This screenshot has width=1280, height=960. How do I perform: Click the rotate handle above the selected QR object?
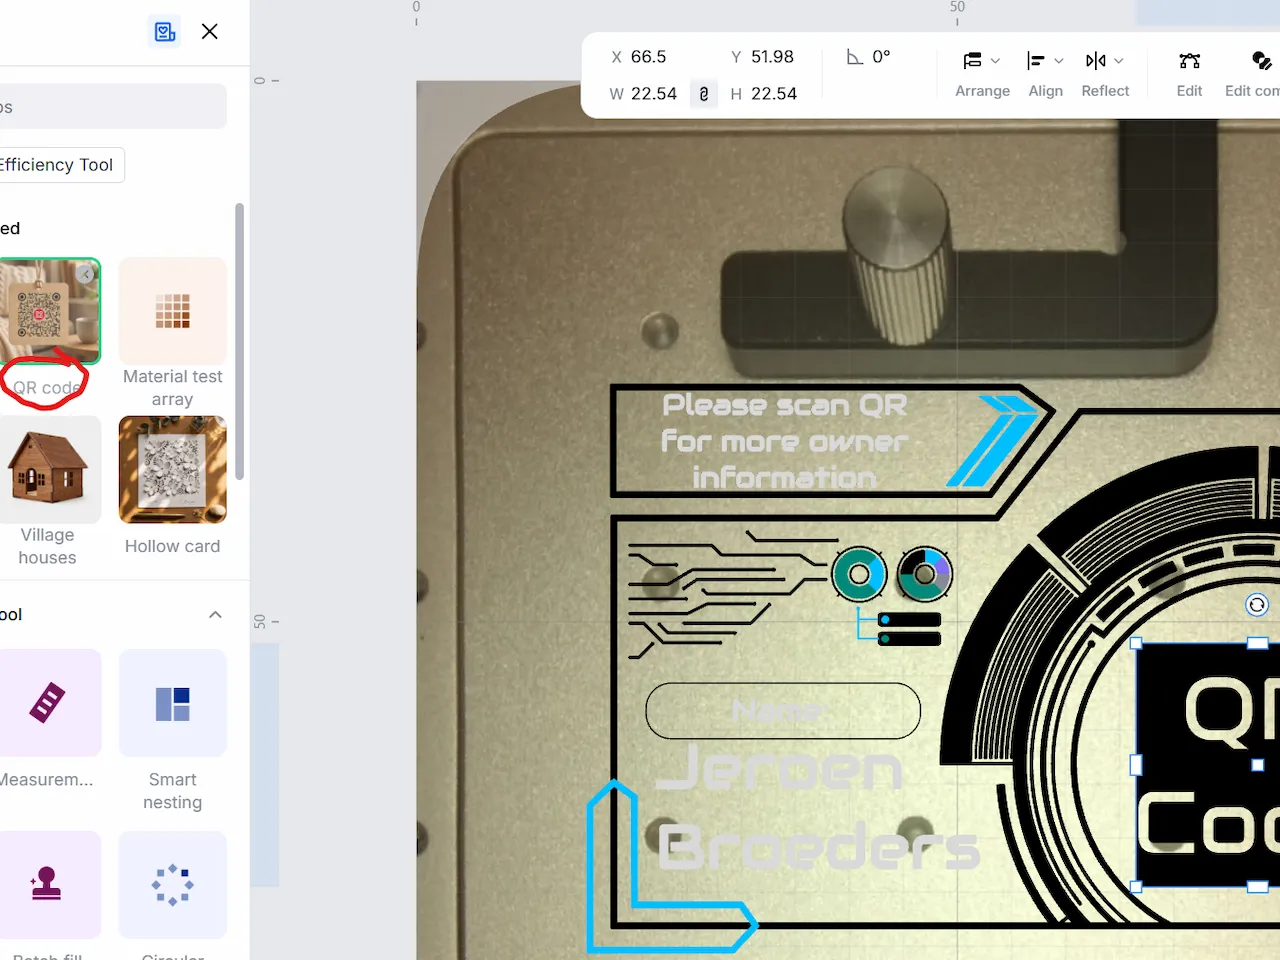coord(1257,604)
